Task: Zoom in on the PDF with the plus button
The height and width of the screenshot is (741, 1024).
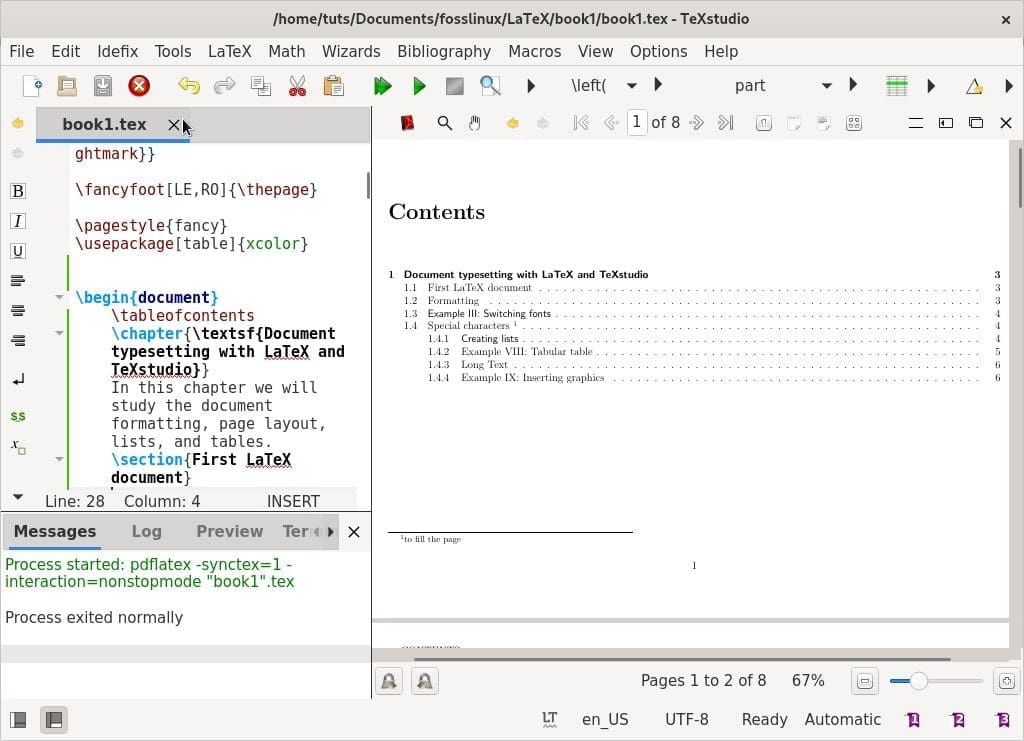Action: (x=1006, y=681)
